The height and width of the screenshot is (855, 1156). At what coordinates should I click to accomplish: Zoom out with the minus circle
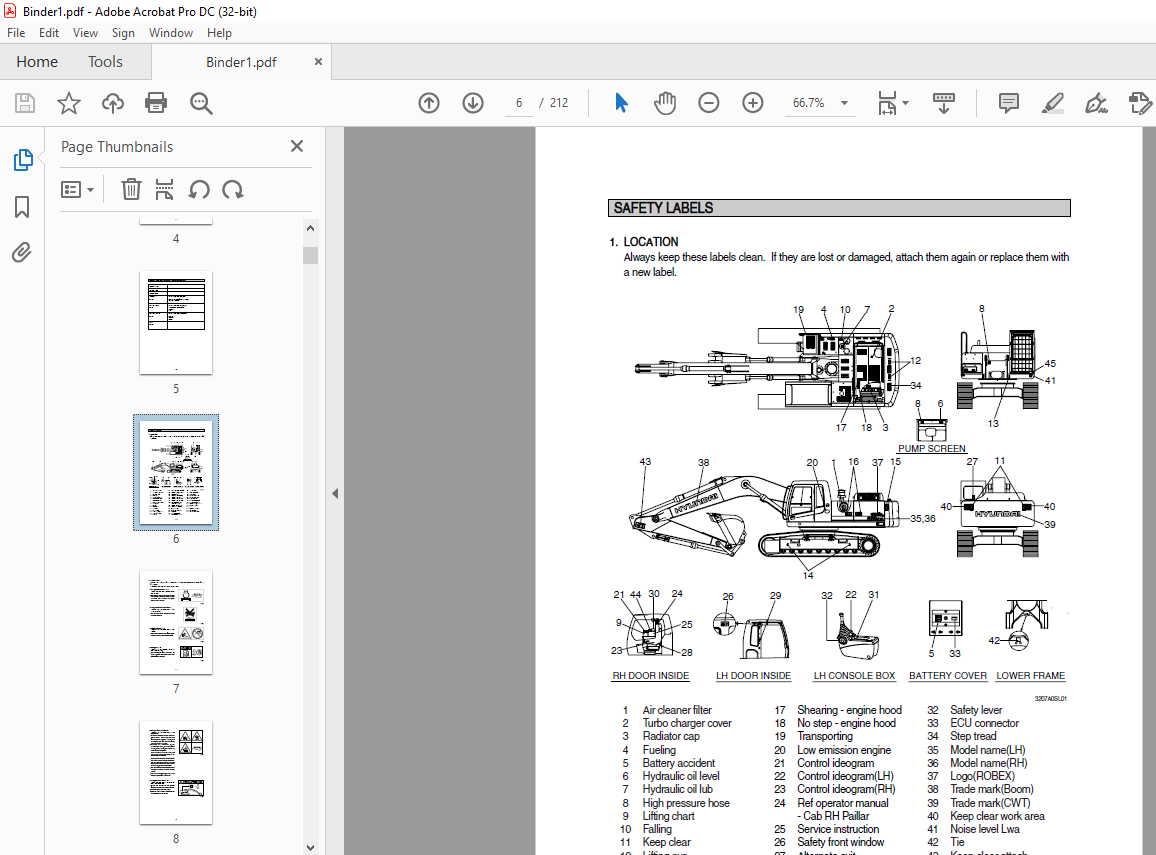click(x=708, y=103)
